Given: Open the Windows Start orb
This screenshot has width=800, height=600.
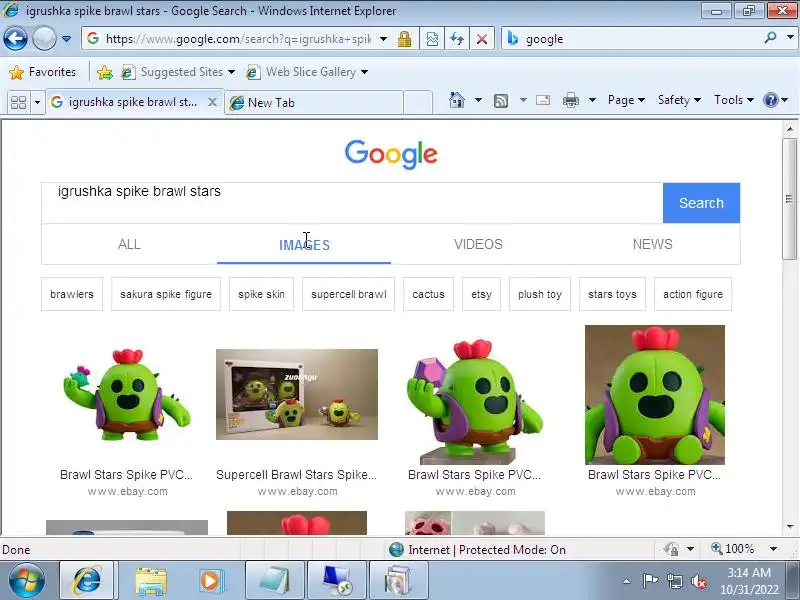Looking at the screenshot, I should point(26,581).
